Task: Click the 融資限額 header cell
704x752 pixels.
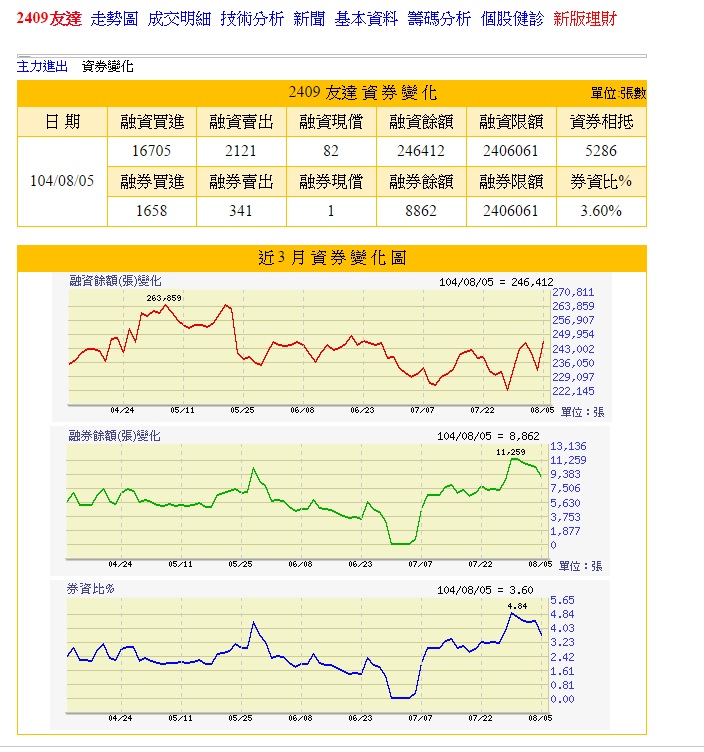Action: [x=511, y=122]
